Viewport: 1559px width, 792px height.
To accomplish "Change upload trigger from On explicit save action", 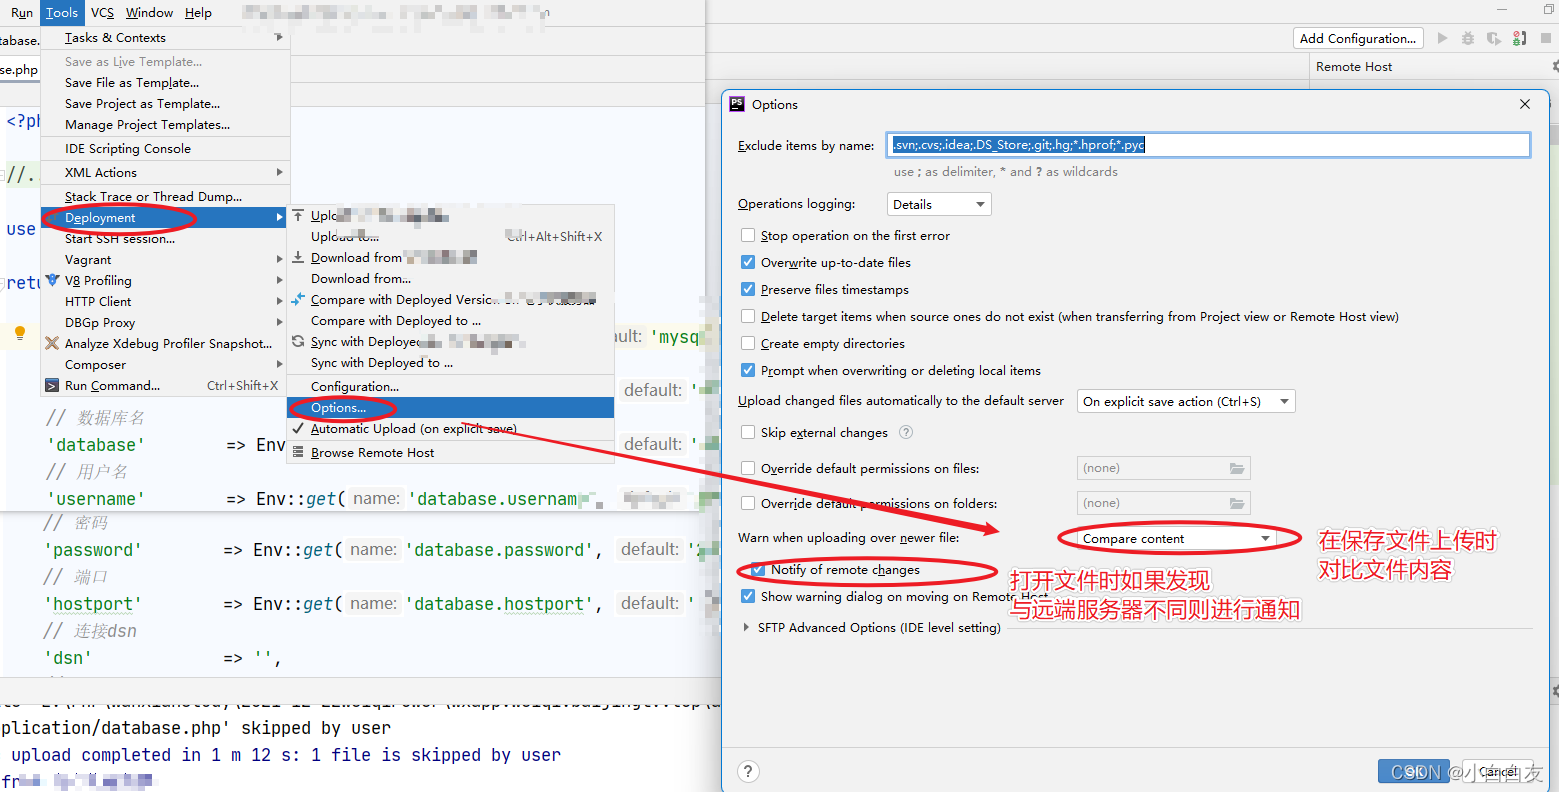I will coord(1185,401).
